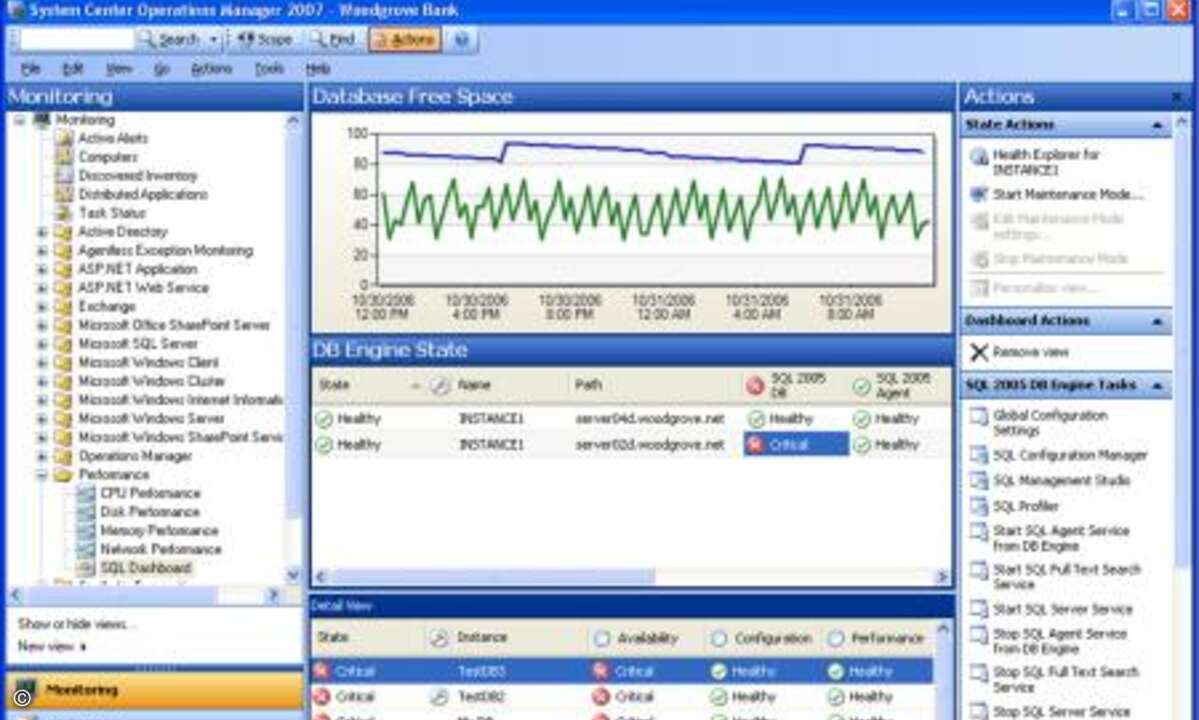The height and width of the screenshot is (720, 1199).
Task: Click Show or hide views link
Action: [x=76, y=624]
